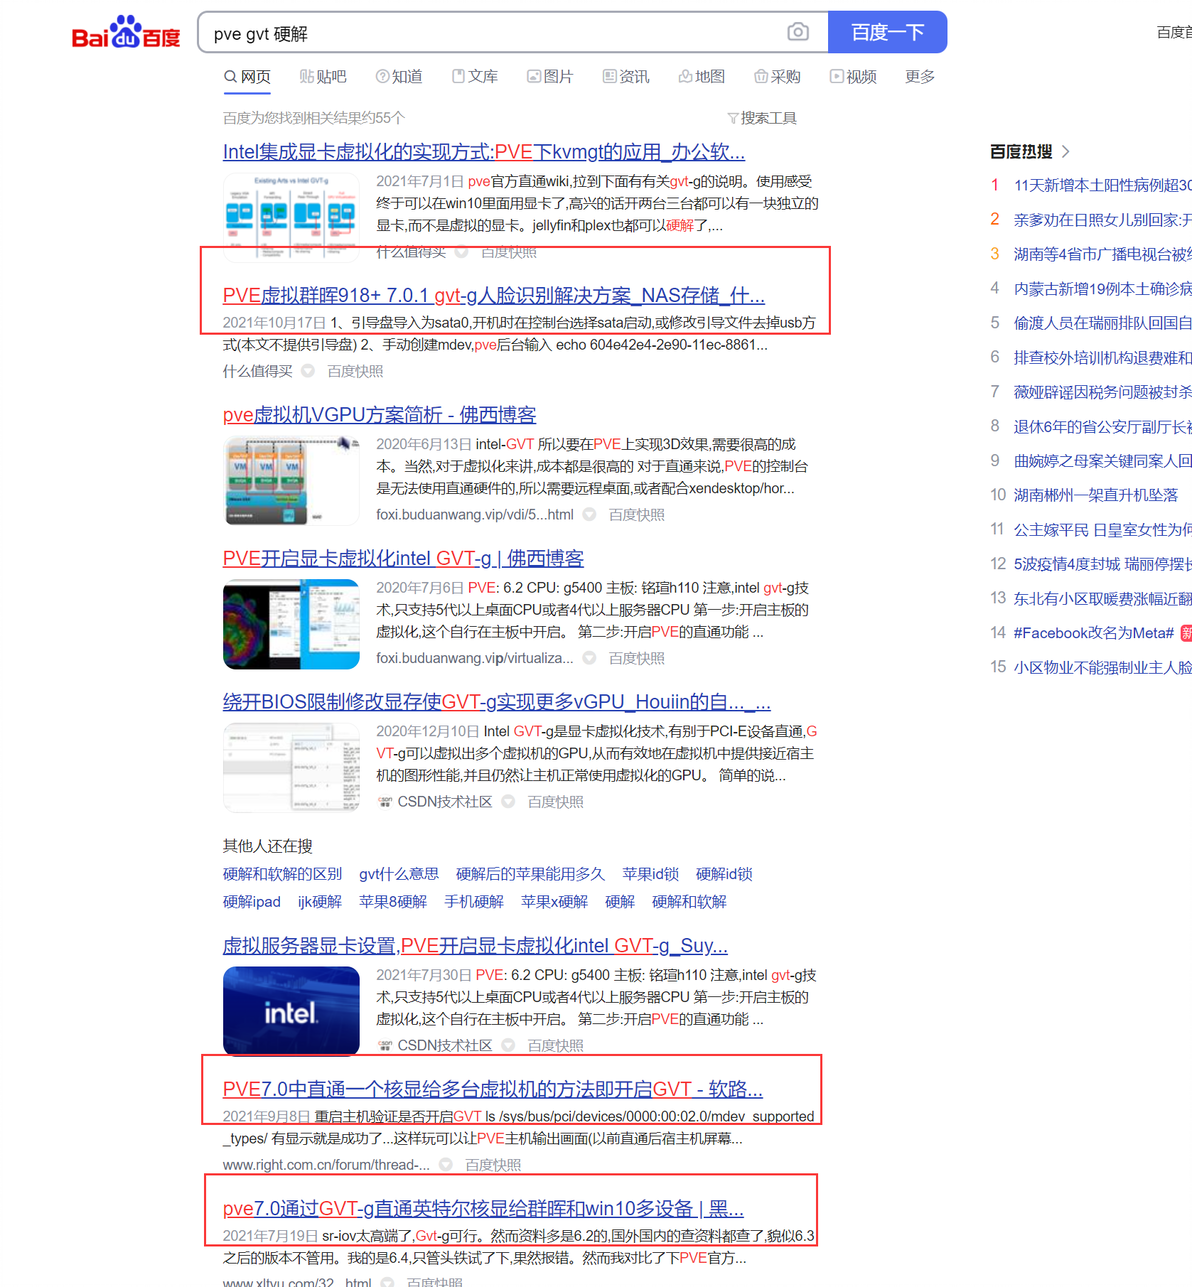Open 百度快照 for www.right.com.cn result
1192x1287 pixels.
click(493, 1165)
